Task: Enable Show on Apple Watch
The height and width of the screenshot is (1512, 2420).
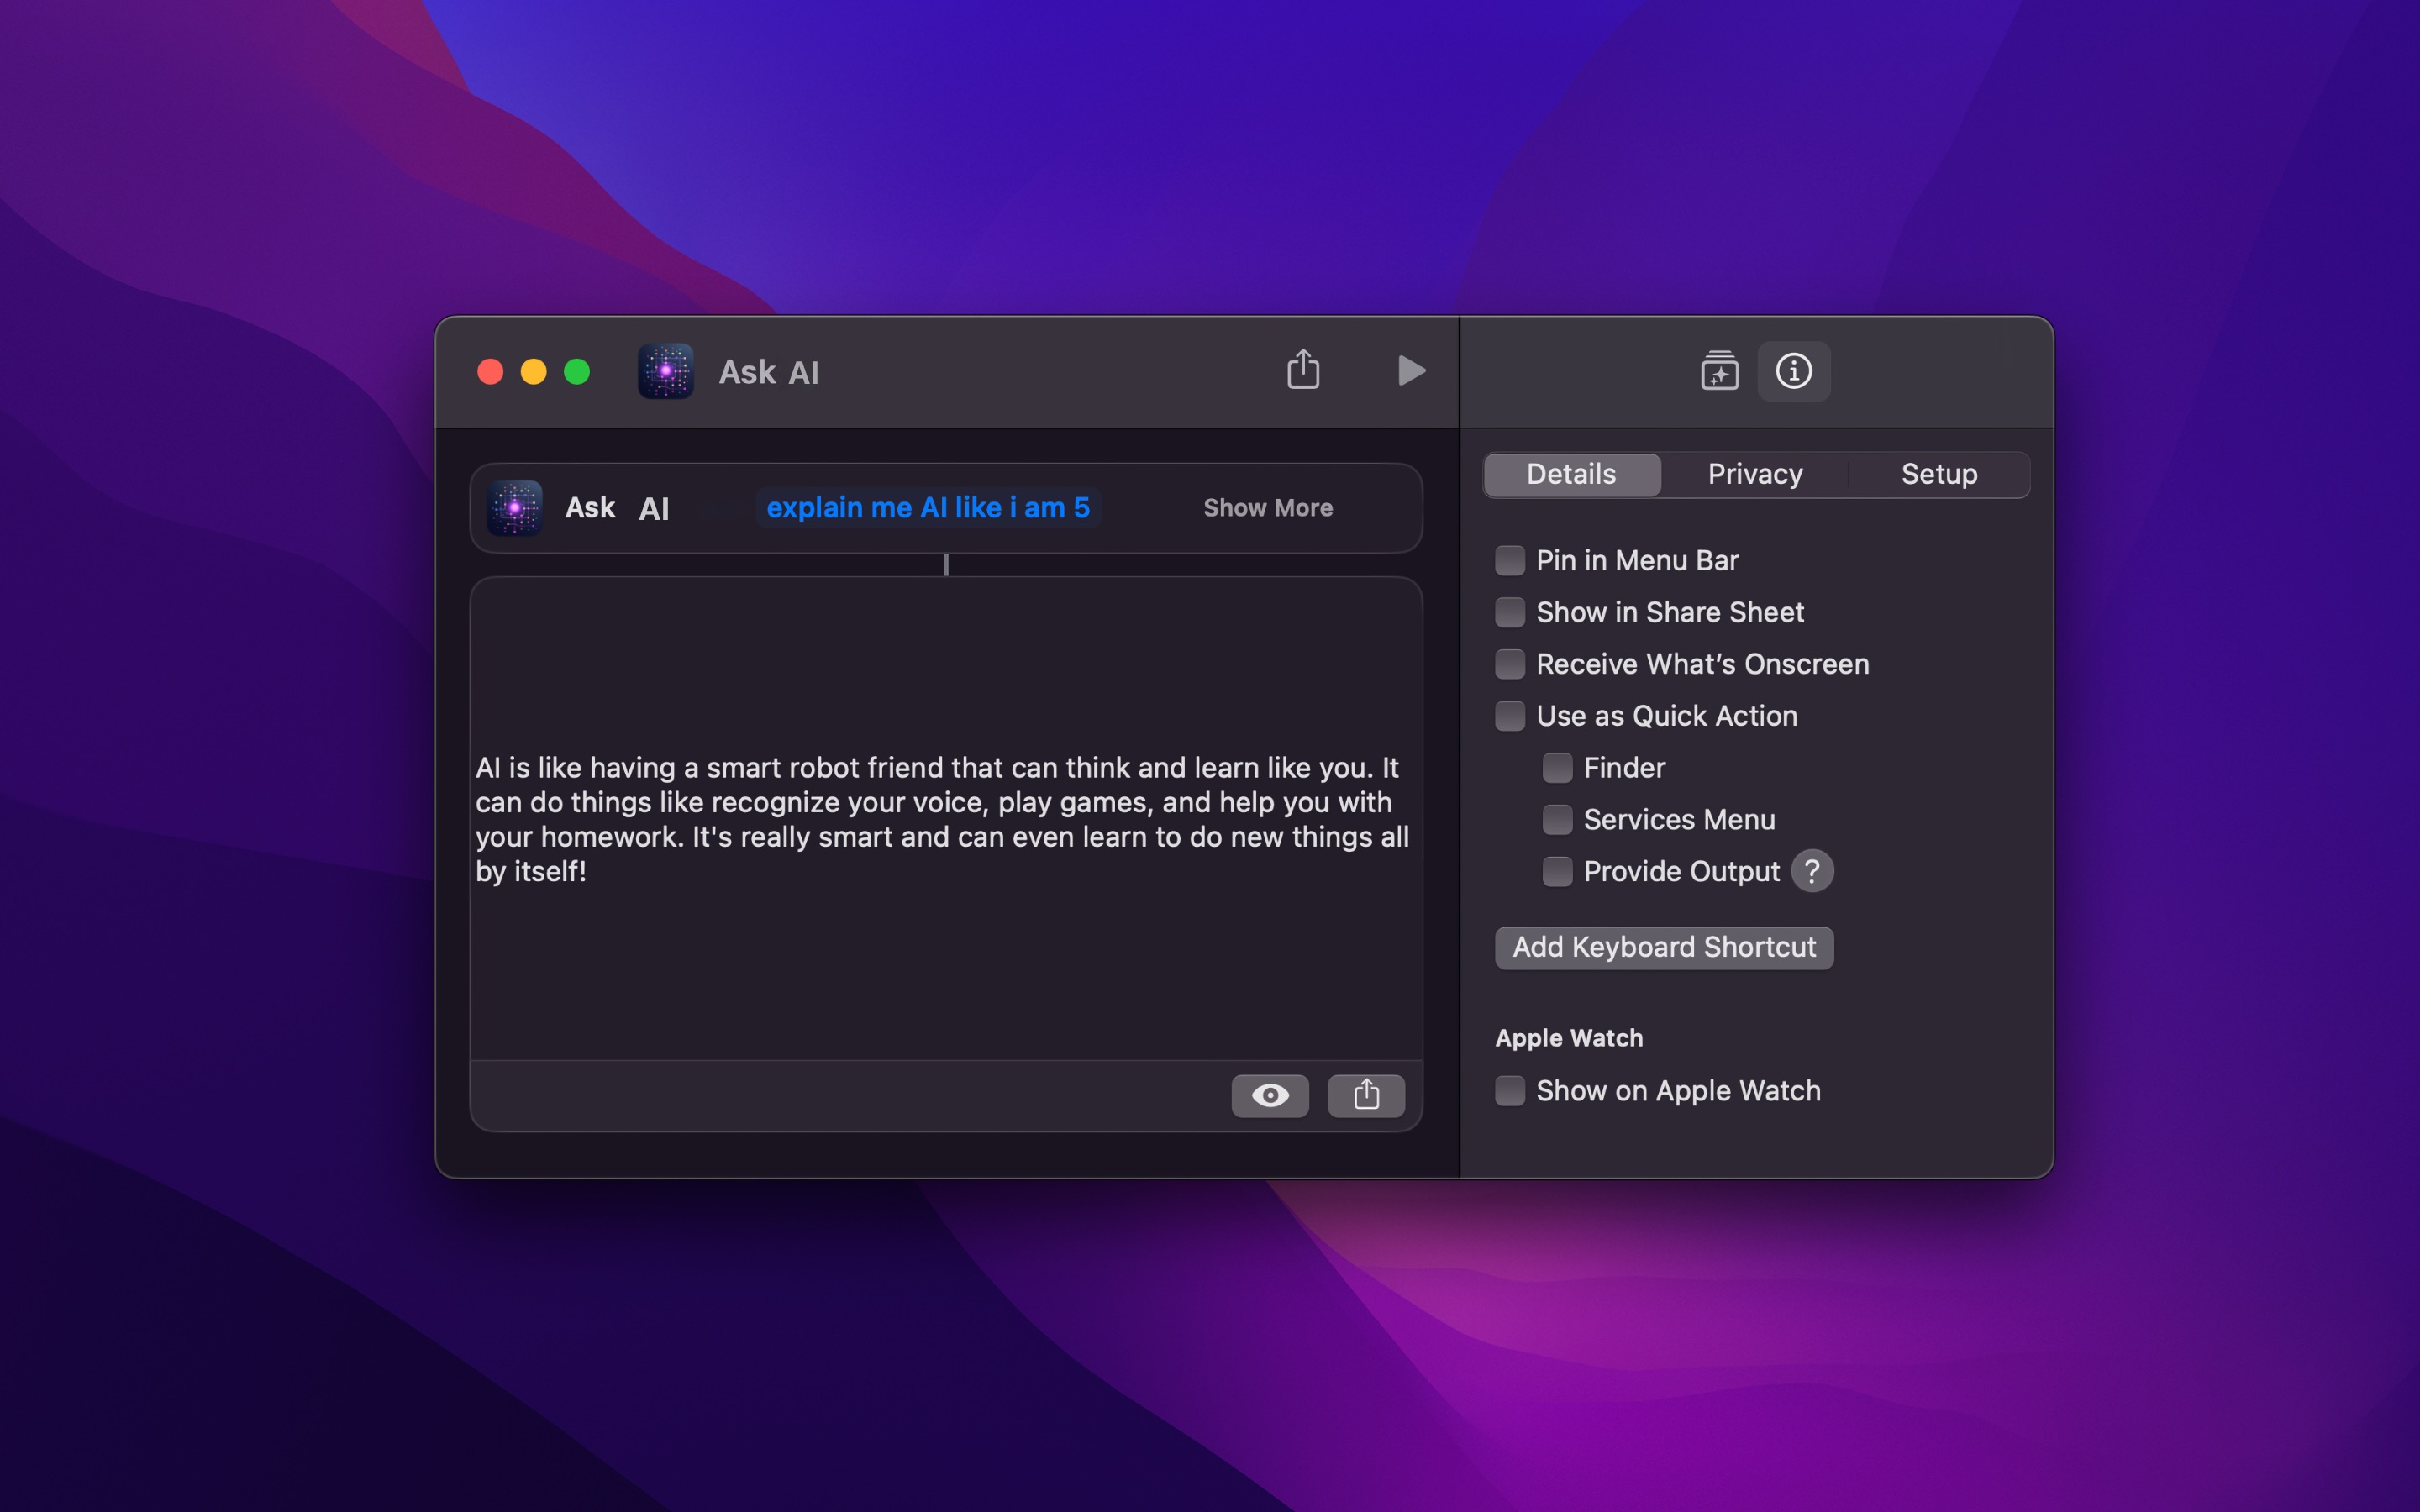Action: pyautogui.click(x=1510, y=1091)
